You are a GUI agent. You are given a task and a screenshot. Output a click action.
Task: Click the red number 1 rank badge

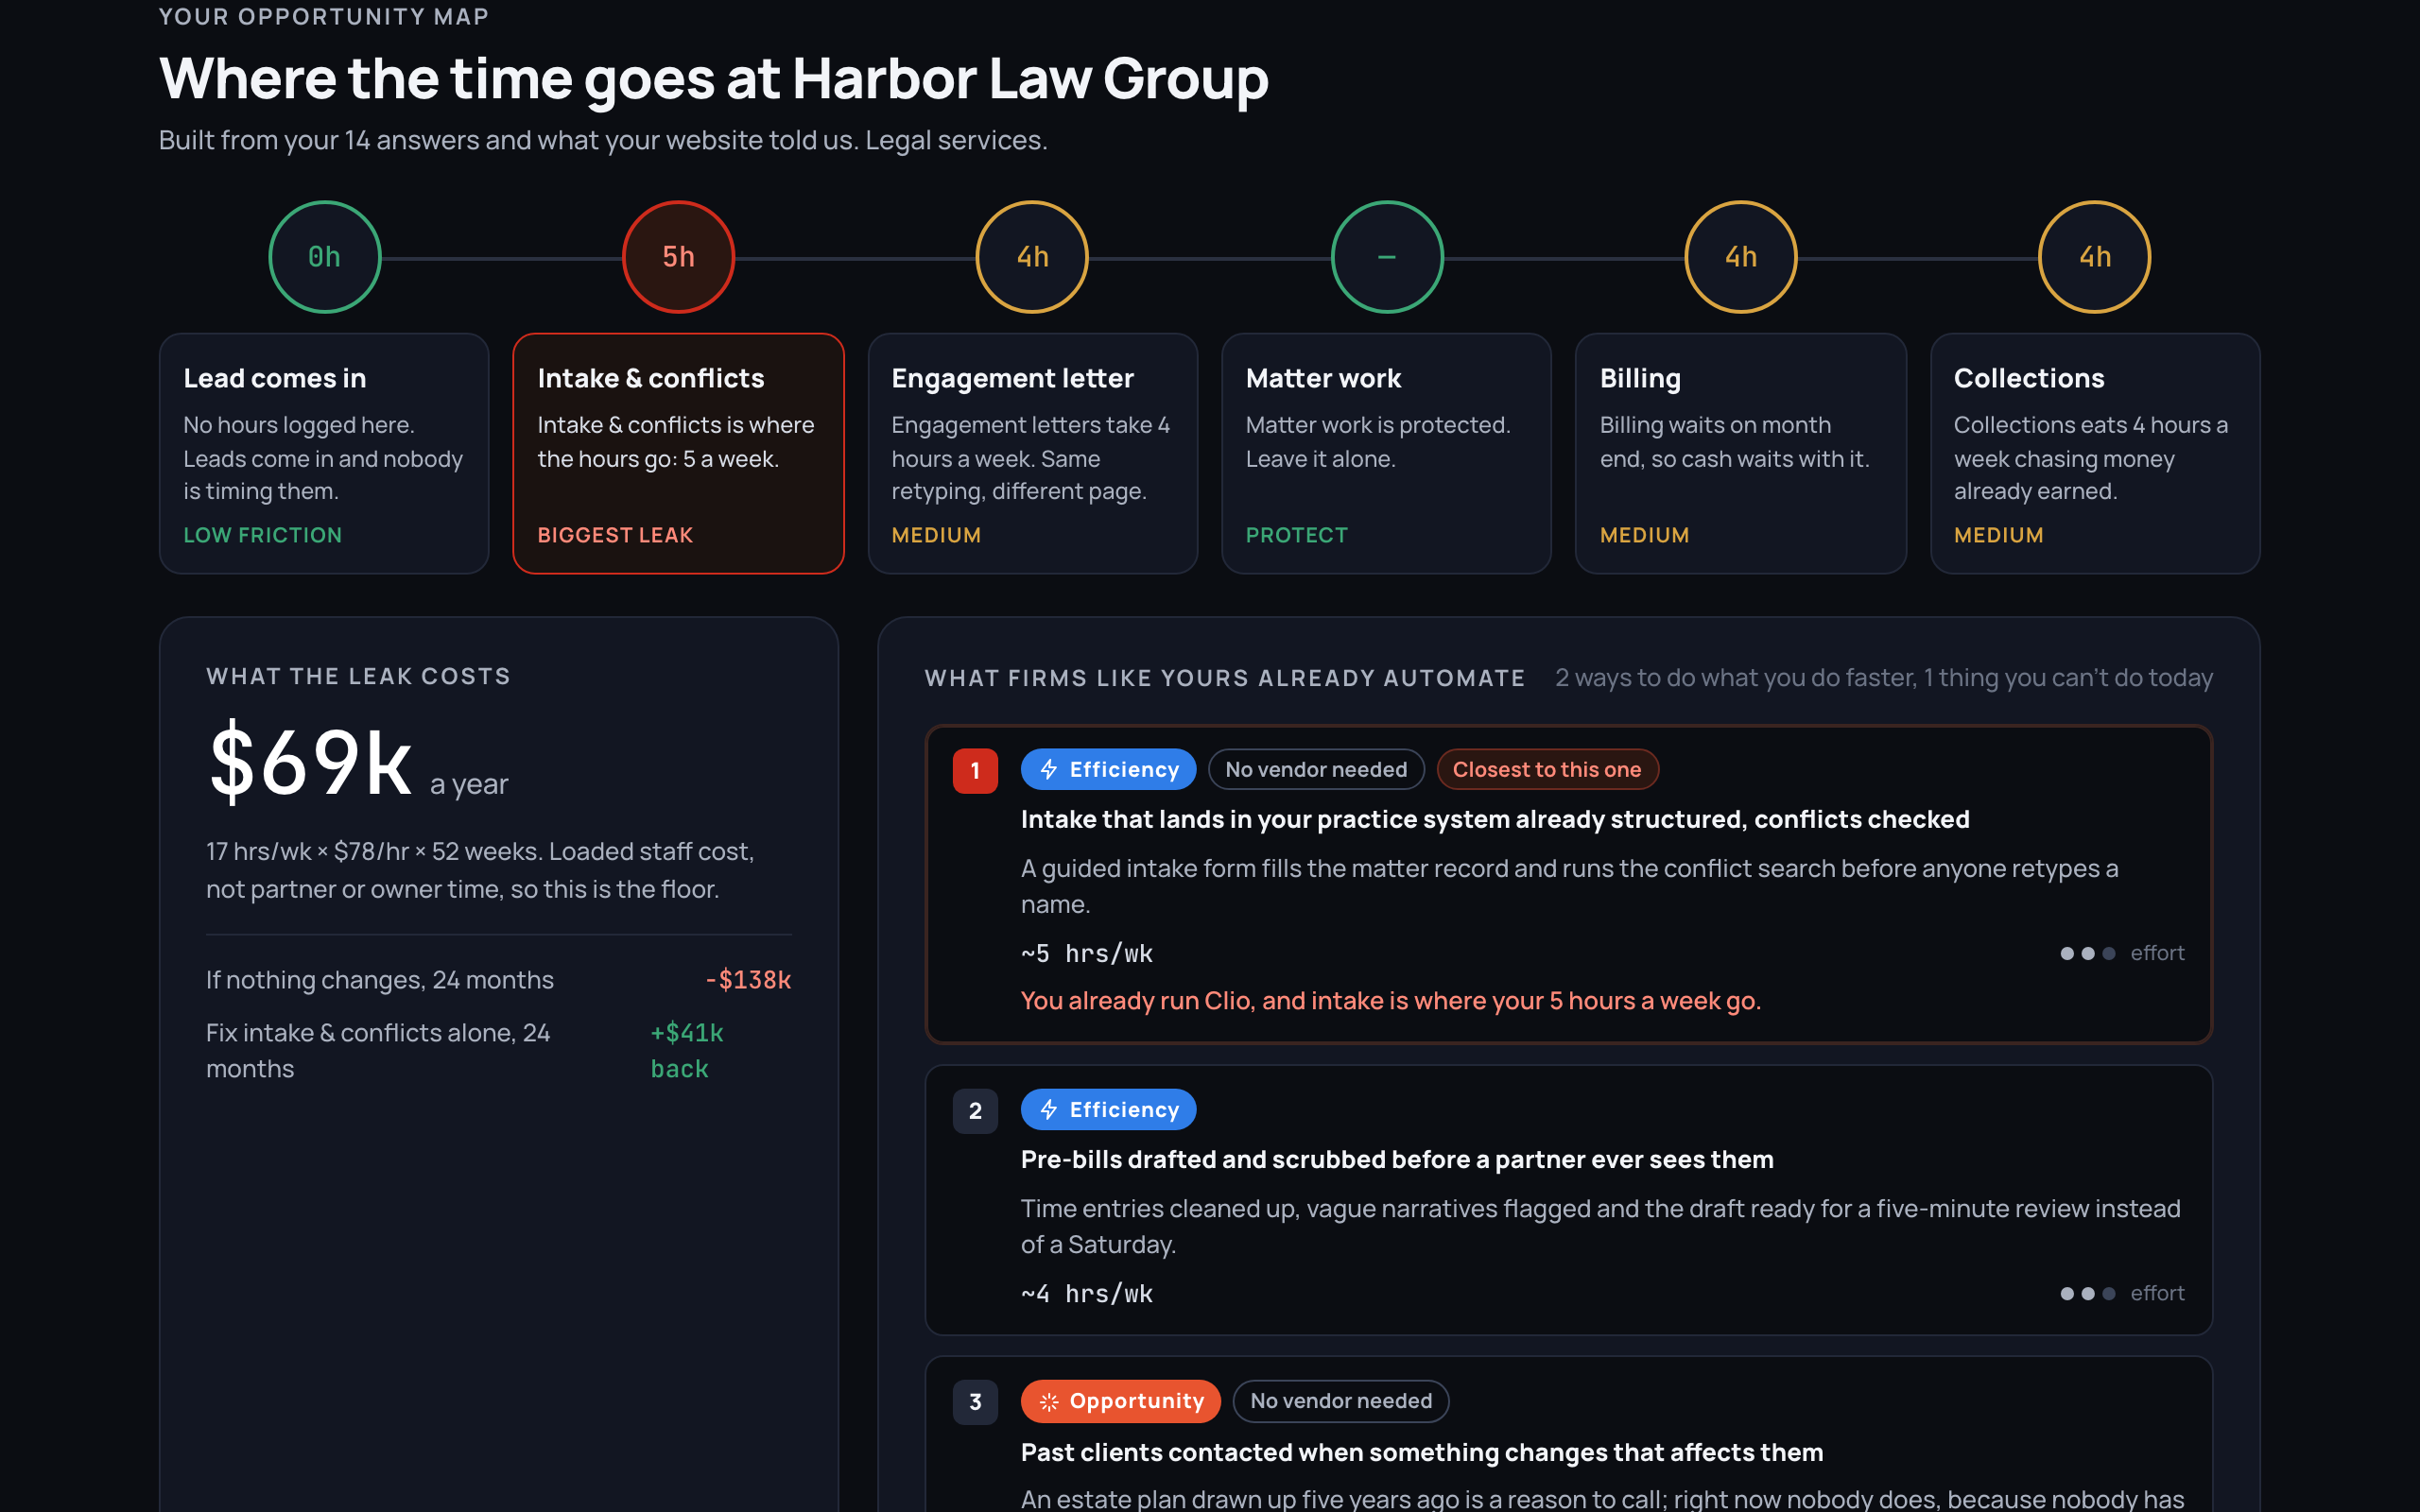[x=975, y=770]
